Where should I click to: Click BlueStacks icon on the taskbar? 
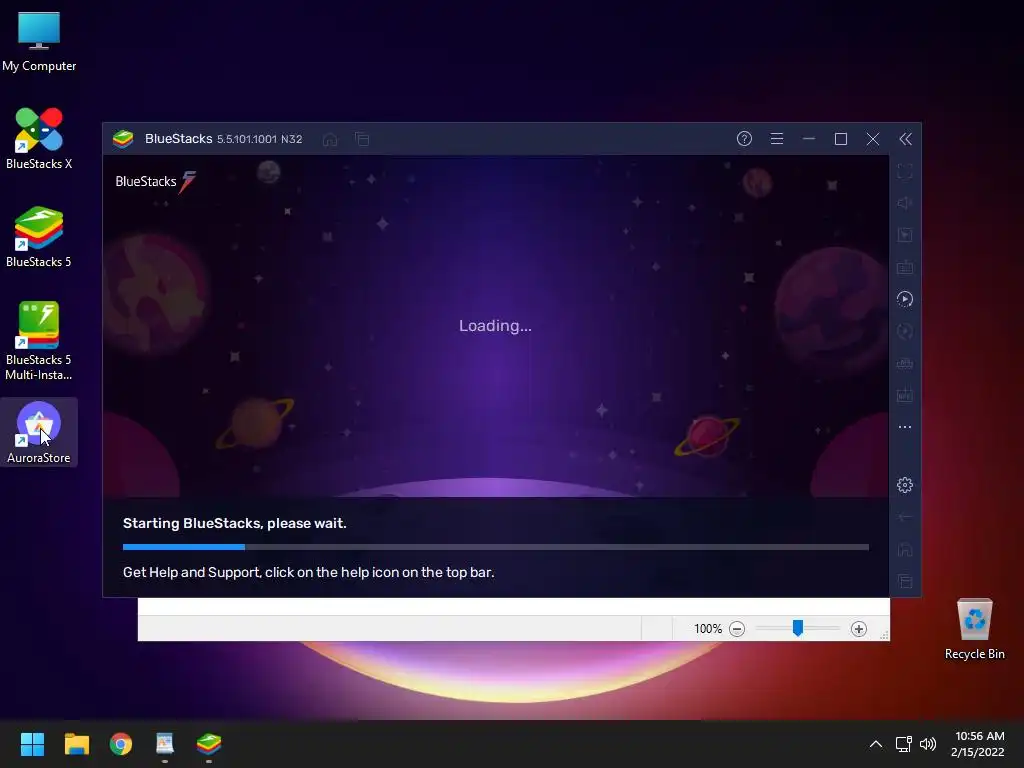pyautogui.click(x=209, y=744)
